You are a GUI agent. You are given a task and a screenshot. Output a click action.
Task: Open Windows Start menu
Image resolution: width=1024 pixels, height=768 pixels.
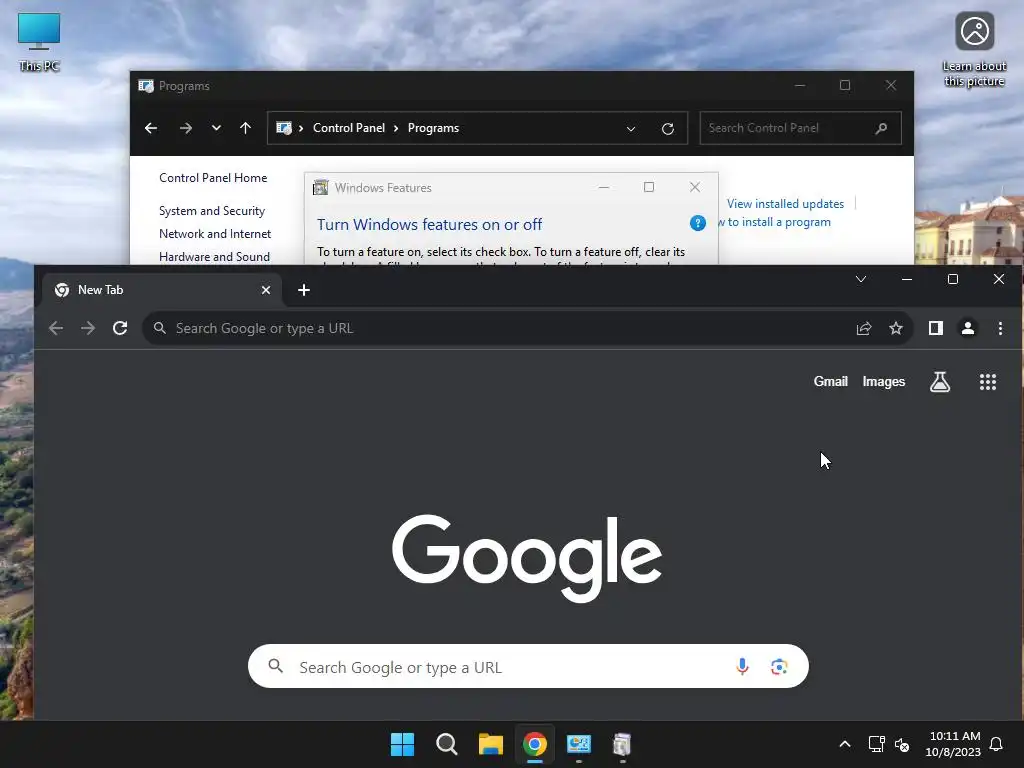(402, 744)
